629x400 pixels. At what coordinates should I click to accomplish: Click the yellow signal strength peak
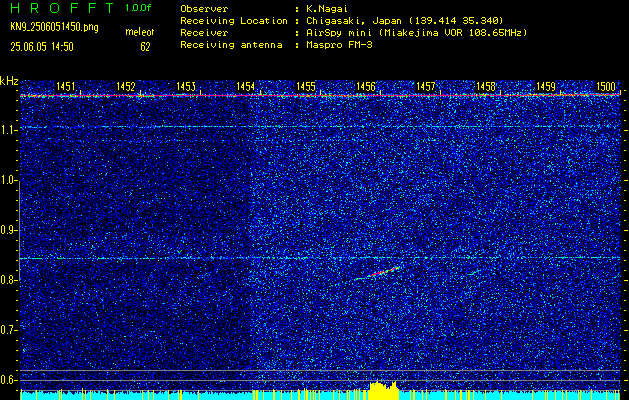(383, 390)
